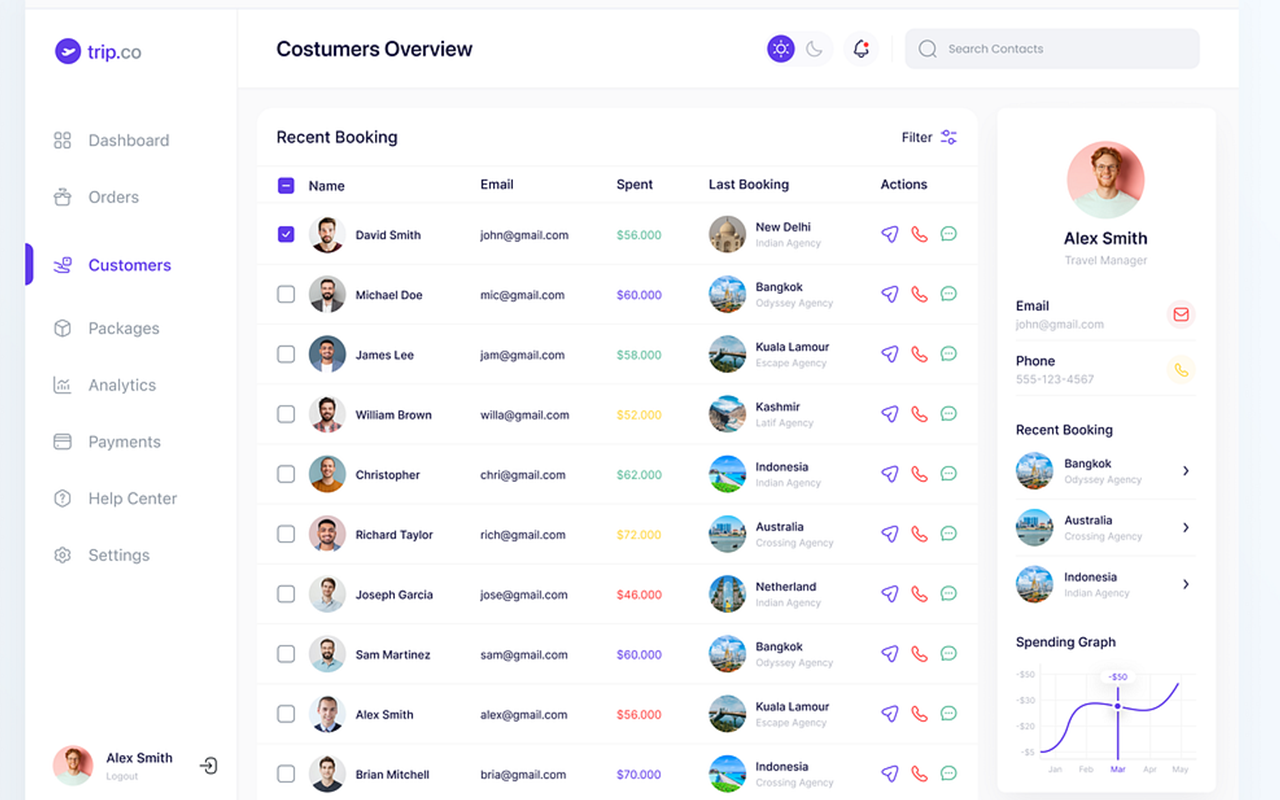Click the notification bell icon
The height and width of the screenshot is (800, 1280).
point(861,48)
